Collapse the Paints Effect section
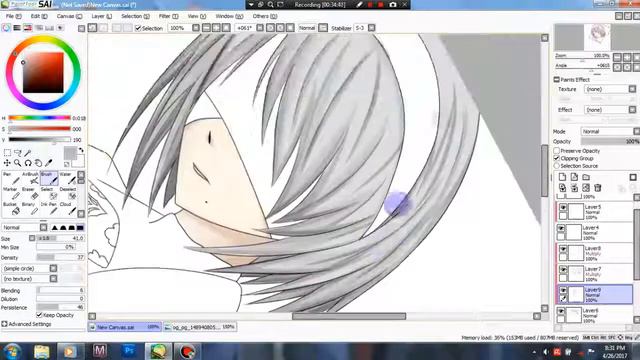Screen dimensions: 640x360 pyautogui.click(x=557, y=80)
